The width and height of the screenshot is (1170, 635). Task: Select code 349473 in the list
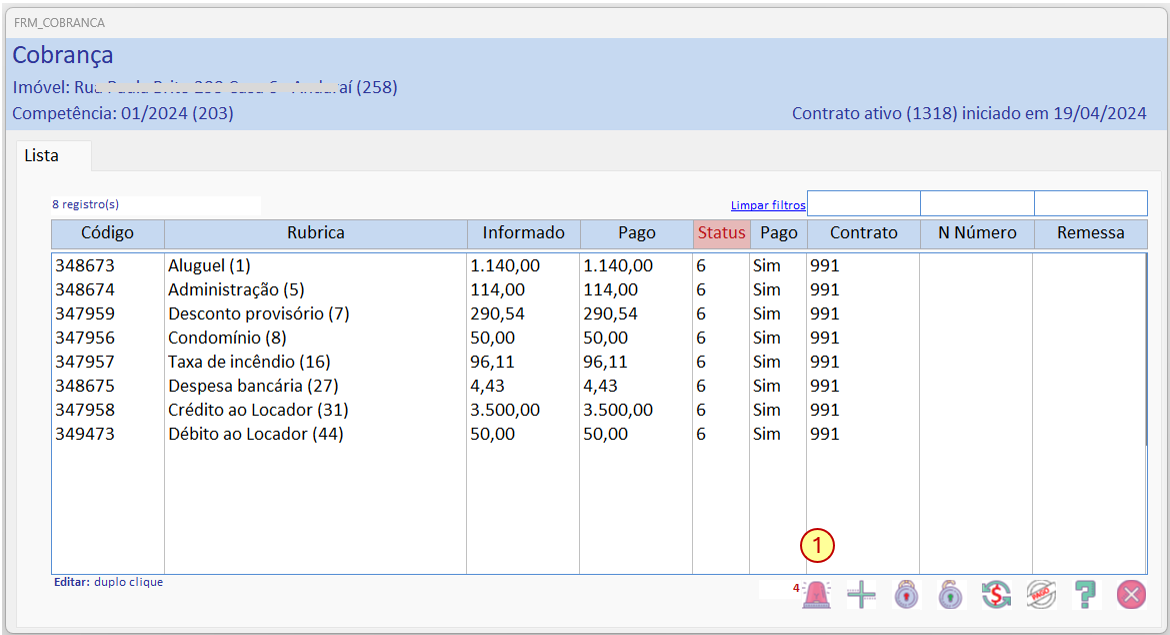[85, 434]
